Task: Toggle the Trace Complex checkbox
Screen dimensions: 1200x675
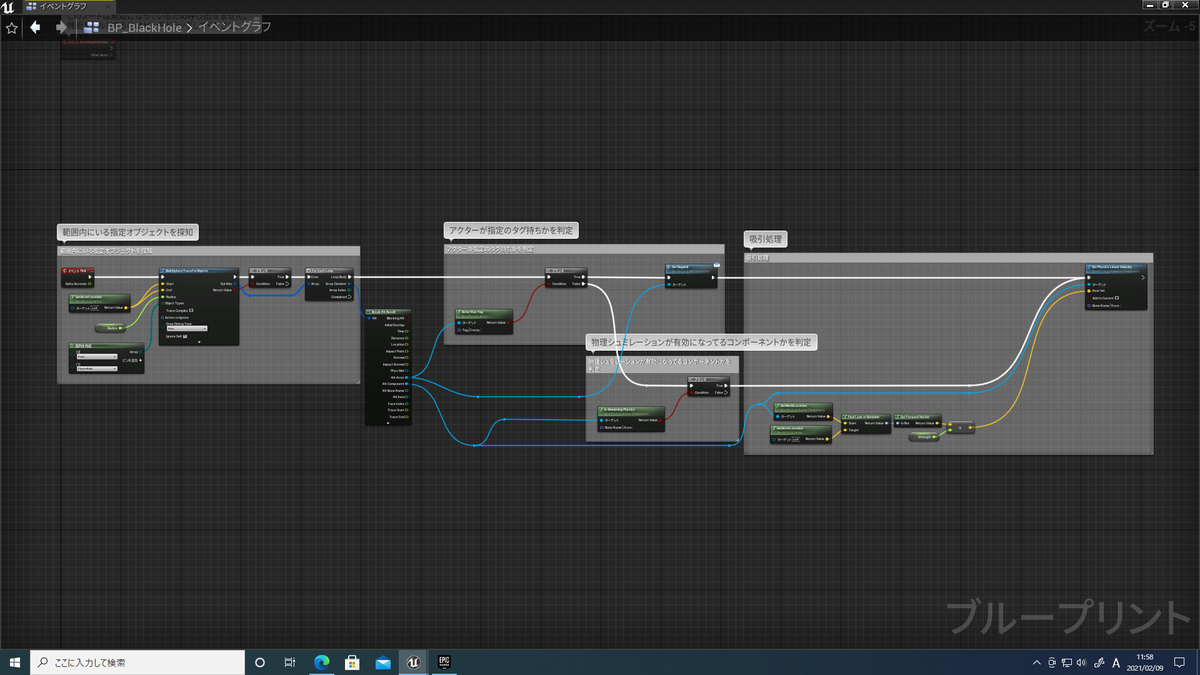Action: (191, 310)
